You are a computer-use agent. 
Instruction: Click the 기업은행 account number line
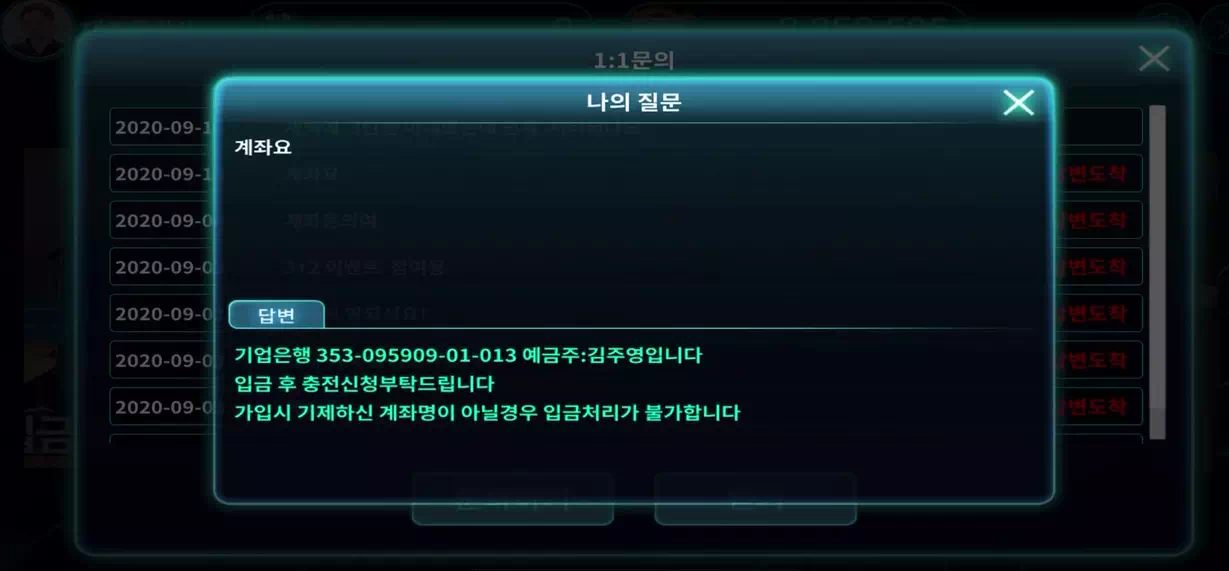point(468,355)
